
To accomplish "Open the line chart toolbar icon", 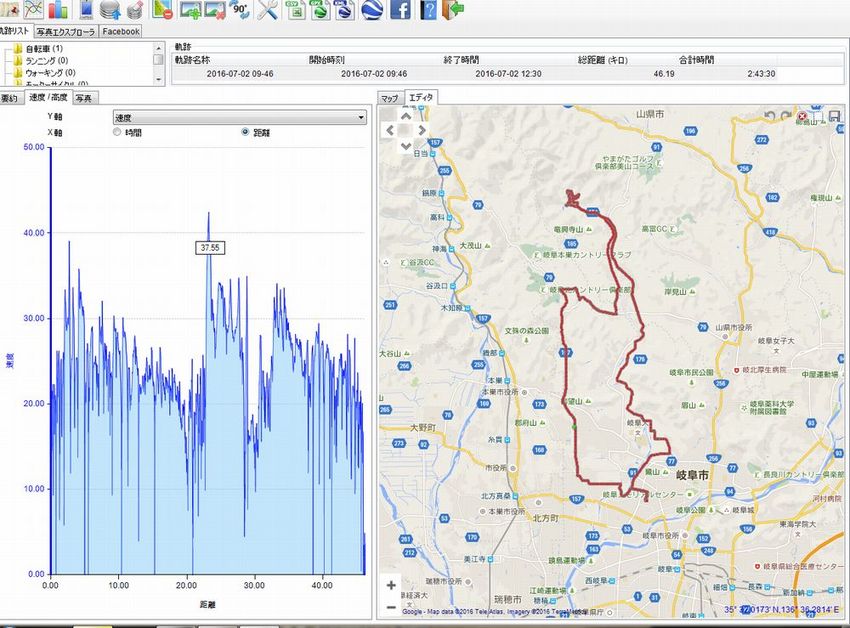I will pyautogui.click(x=34, y=9).
